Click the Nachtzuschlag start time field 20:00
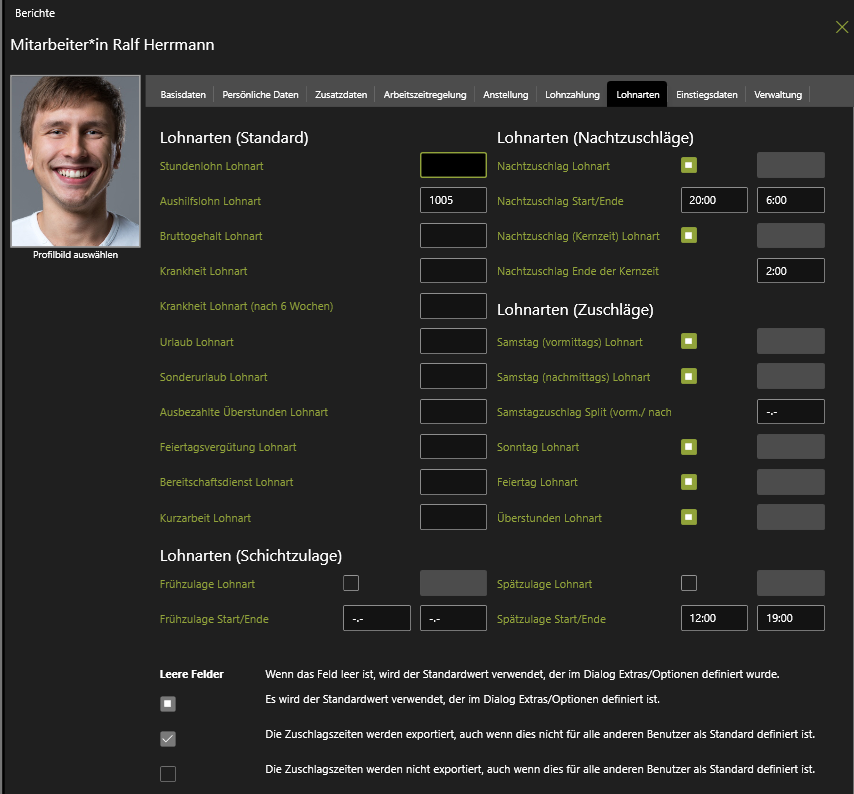The width and height of the screenshot is (854, 794). point(714,200)
